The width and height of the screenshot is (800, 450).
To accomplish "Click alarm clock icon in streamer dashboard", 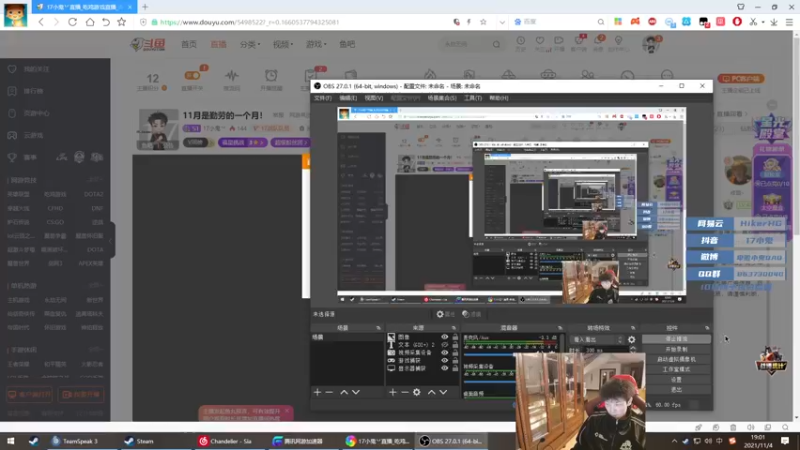I will tap(271, 76).
